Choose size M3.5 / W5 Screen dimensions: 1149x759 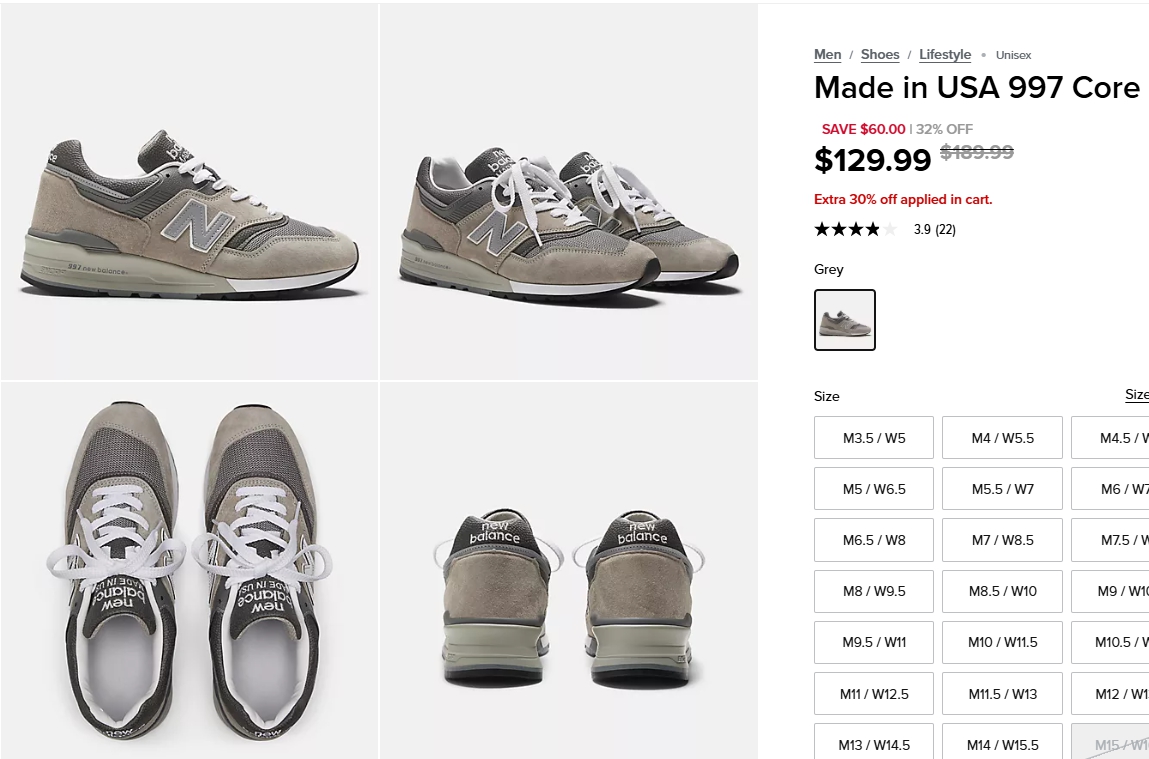pos(874,438)
